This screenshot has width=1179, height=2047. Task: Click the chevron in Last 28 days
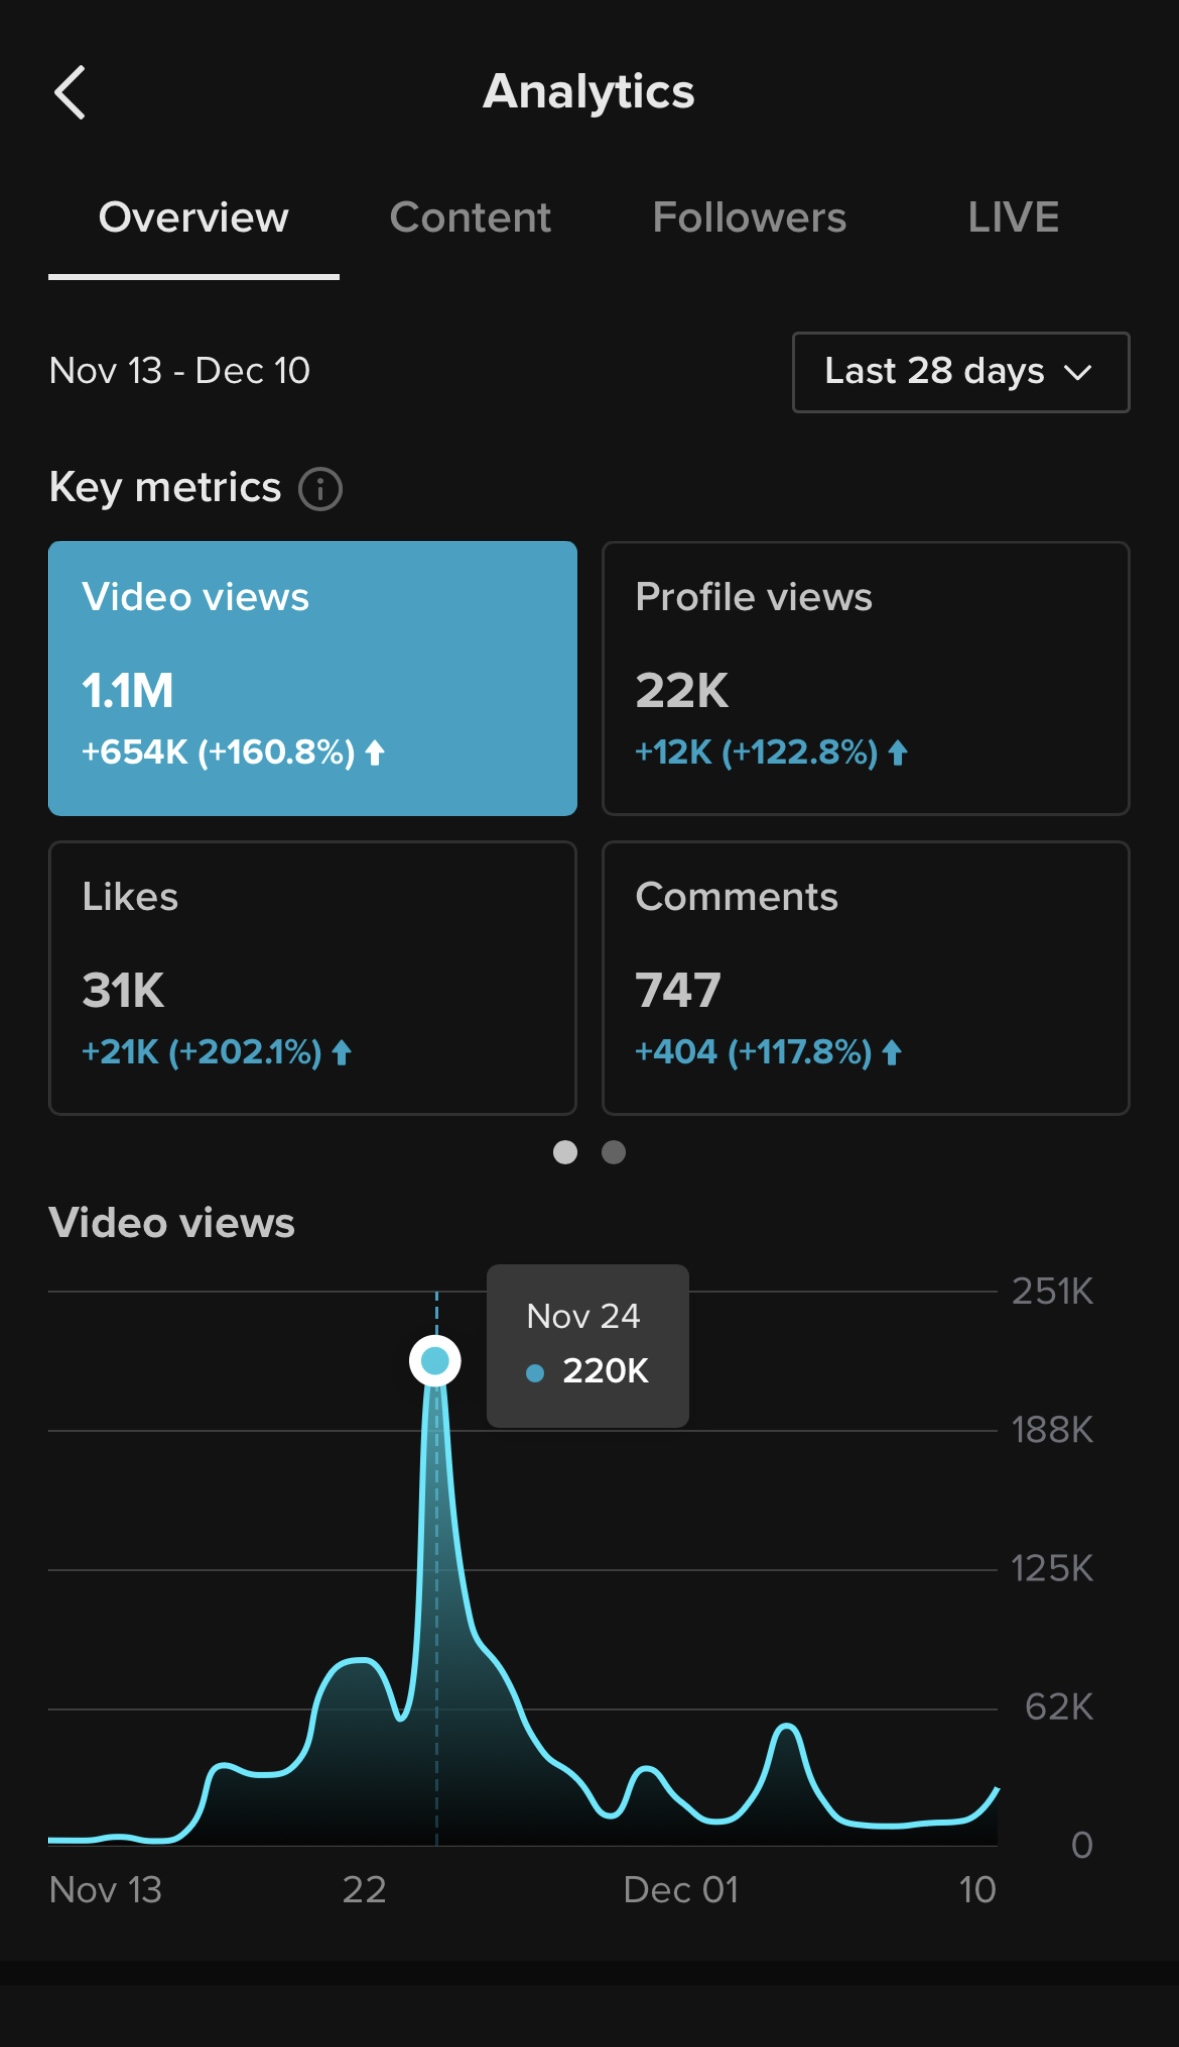coord(1078,373)
